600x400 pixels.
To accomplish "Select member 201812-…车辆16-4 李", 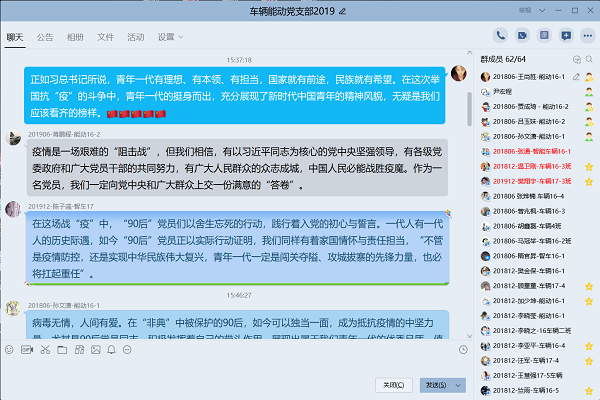I will click(536, 346).
